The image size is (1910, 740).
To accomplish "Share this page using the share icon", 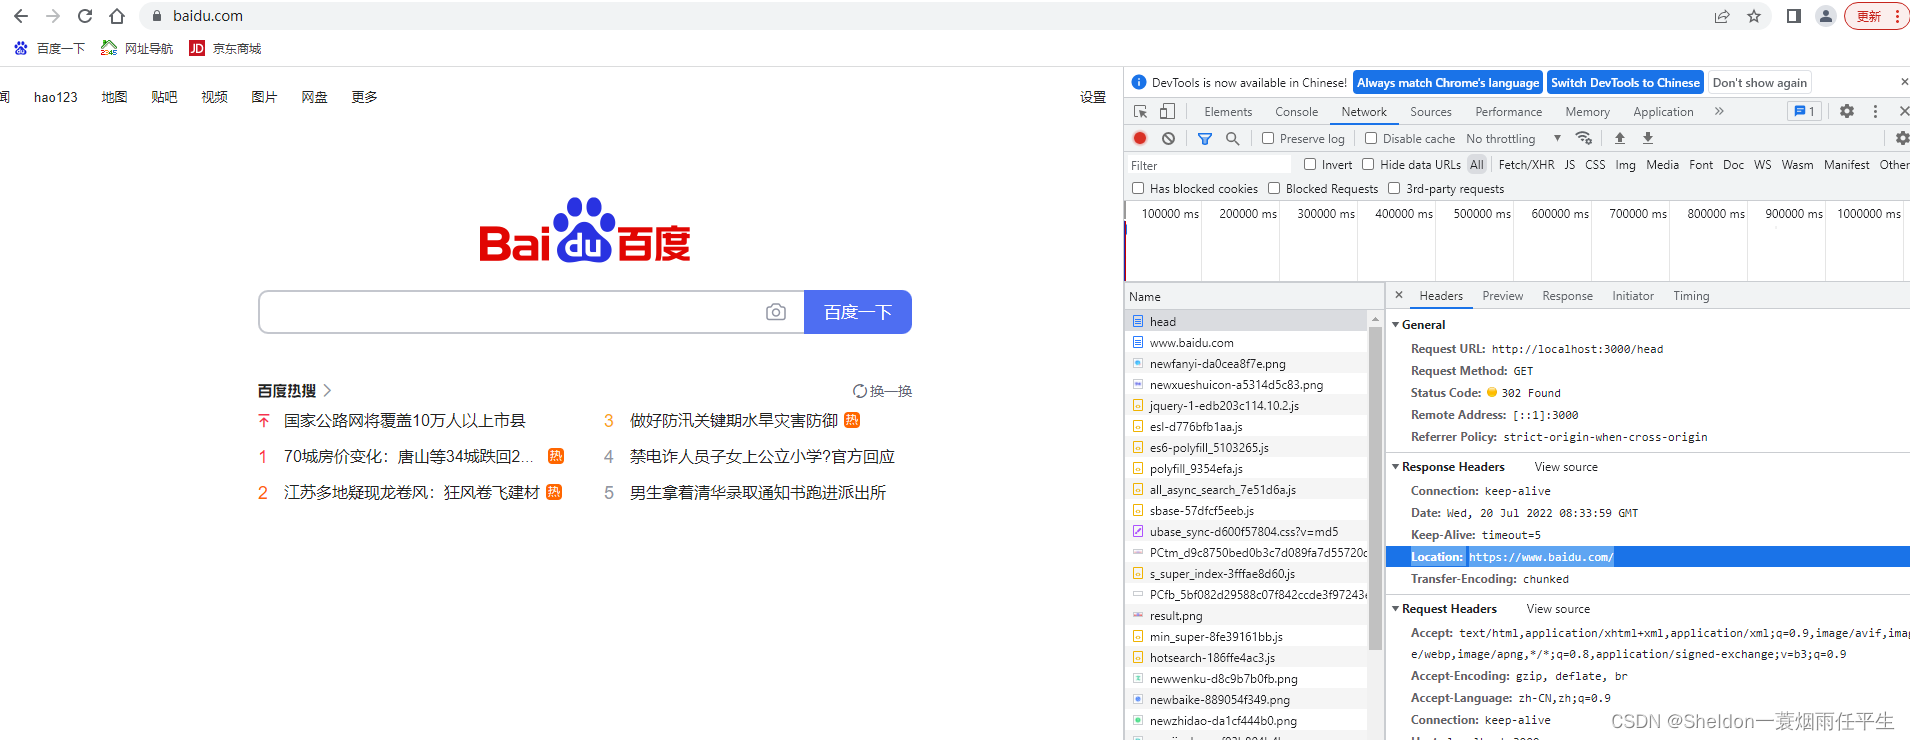I will click(1722, 16).
